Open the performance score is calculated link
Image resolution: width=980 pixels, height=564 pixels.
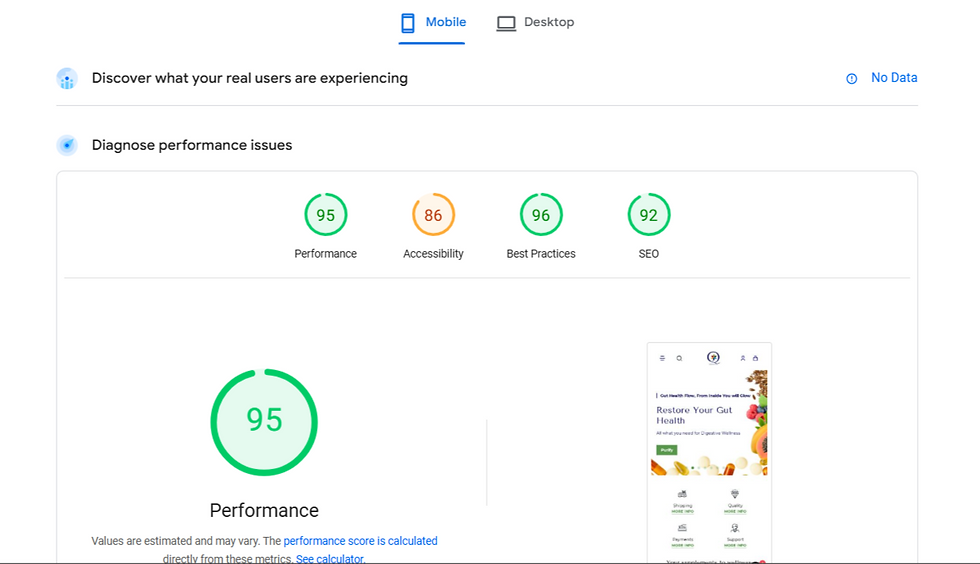point(361,541)
